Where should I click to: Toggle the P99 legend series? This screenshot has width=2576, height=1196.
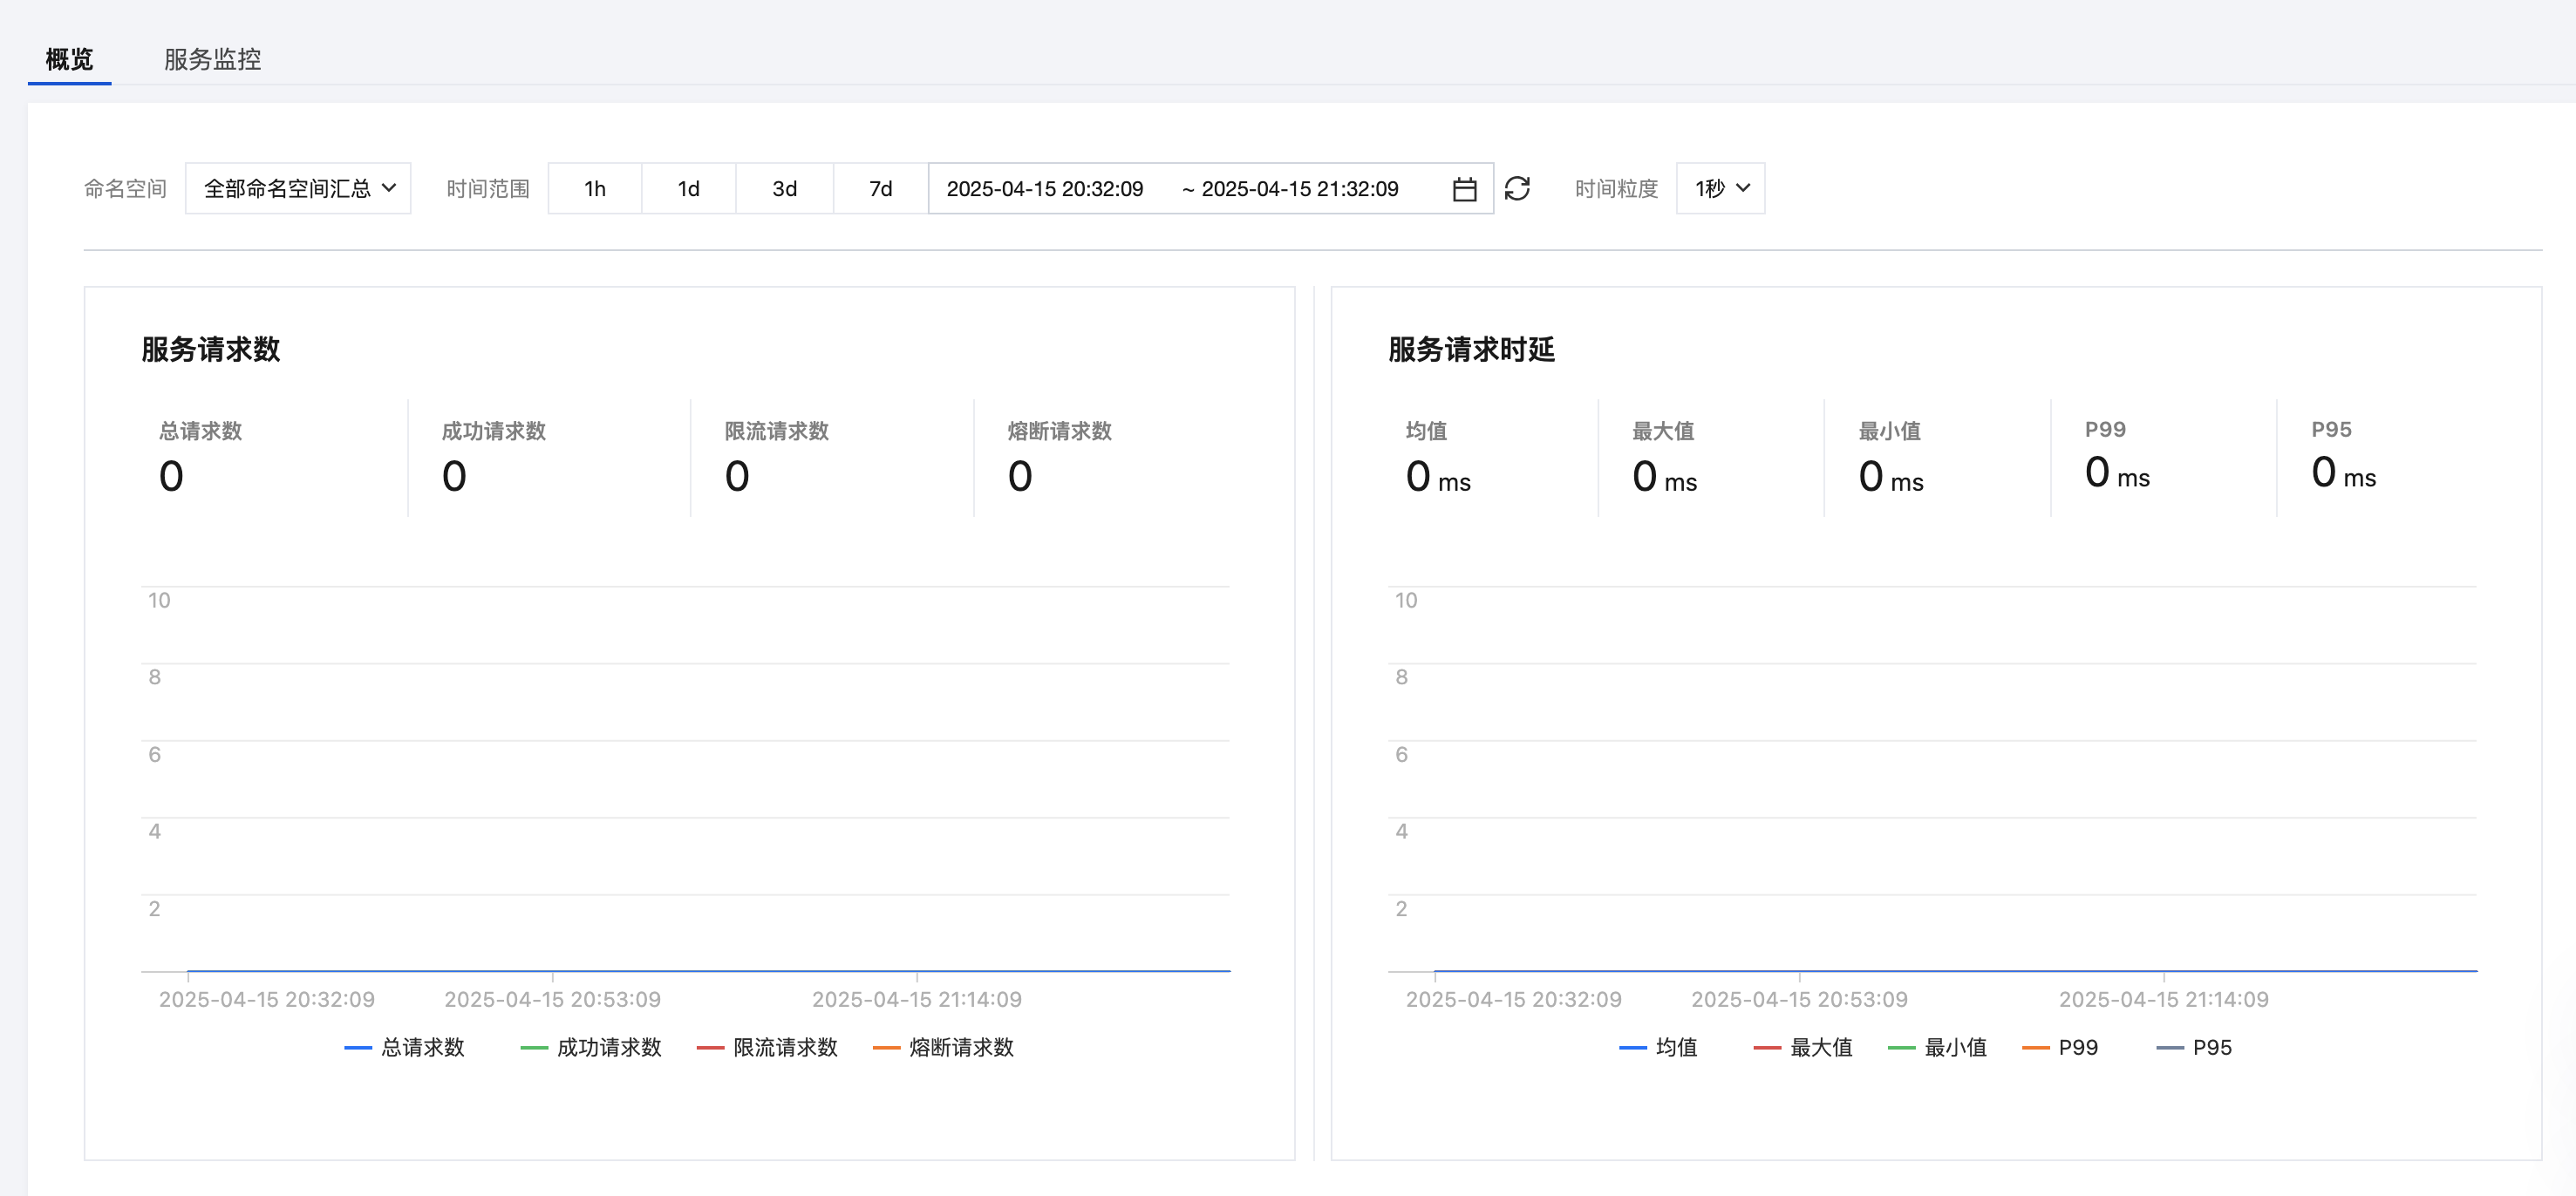pyautogui.click(x=2060, y=1047)
